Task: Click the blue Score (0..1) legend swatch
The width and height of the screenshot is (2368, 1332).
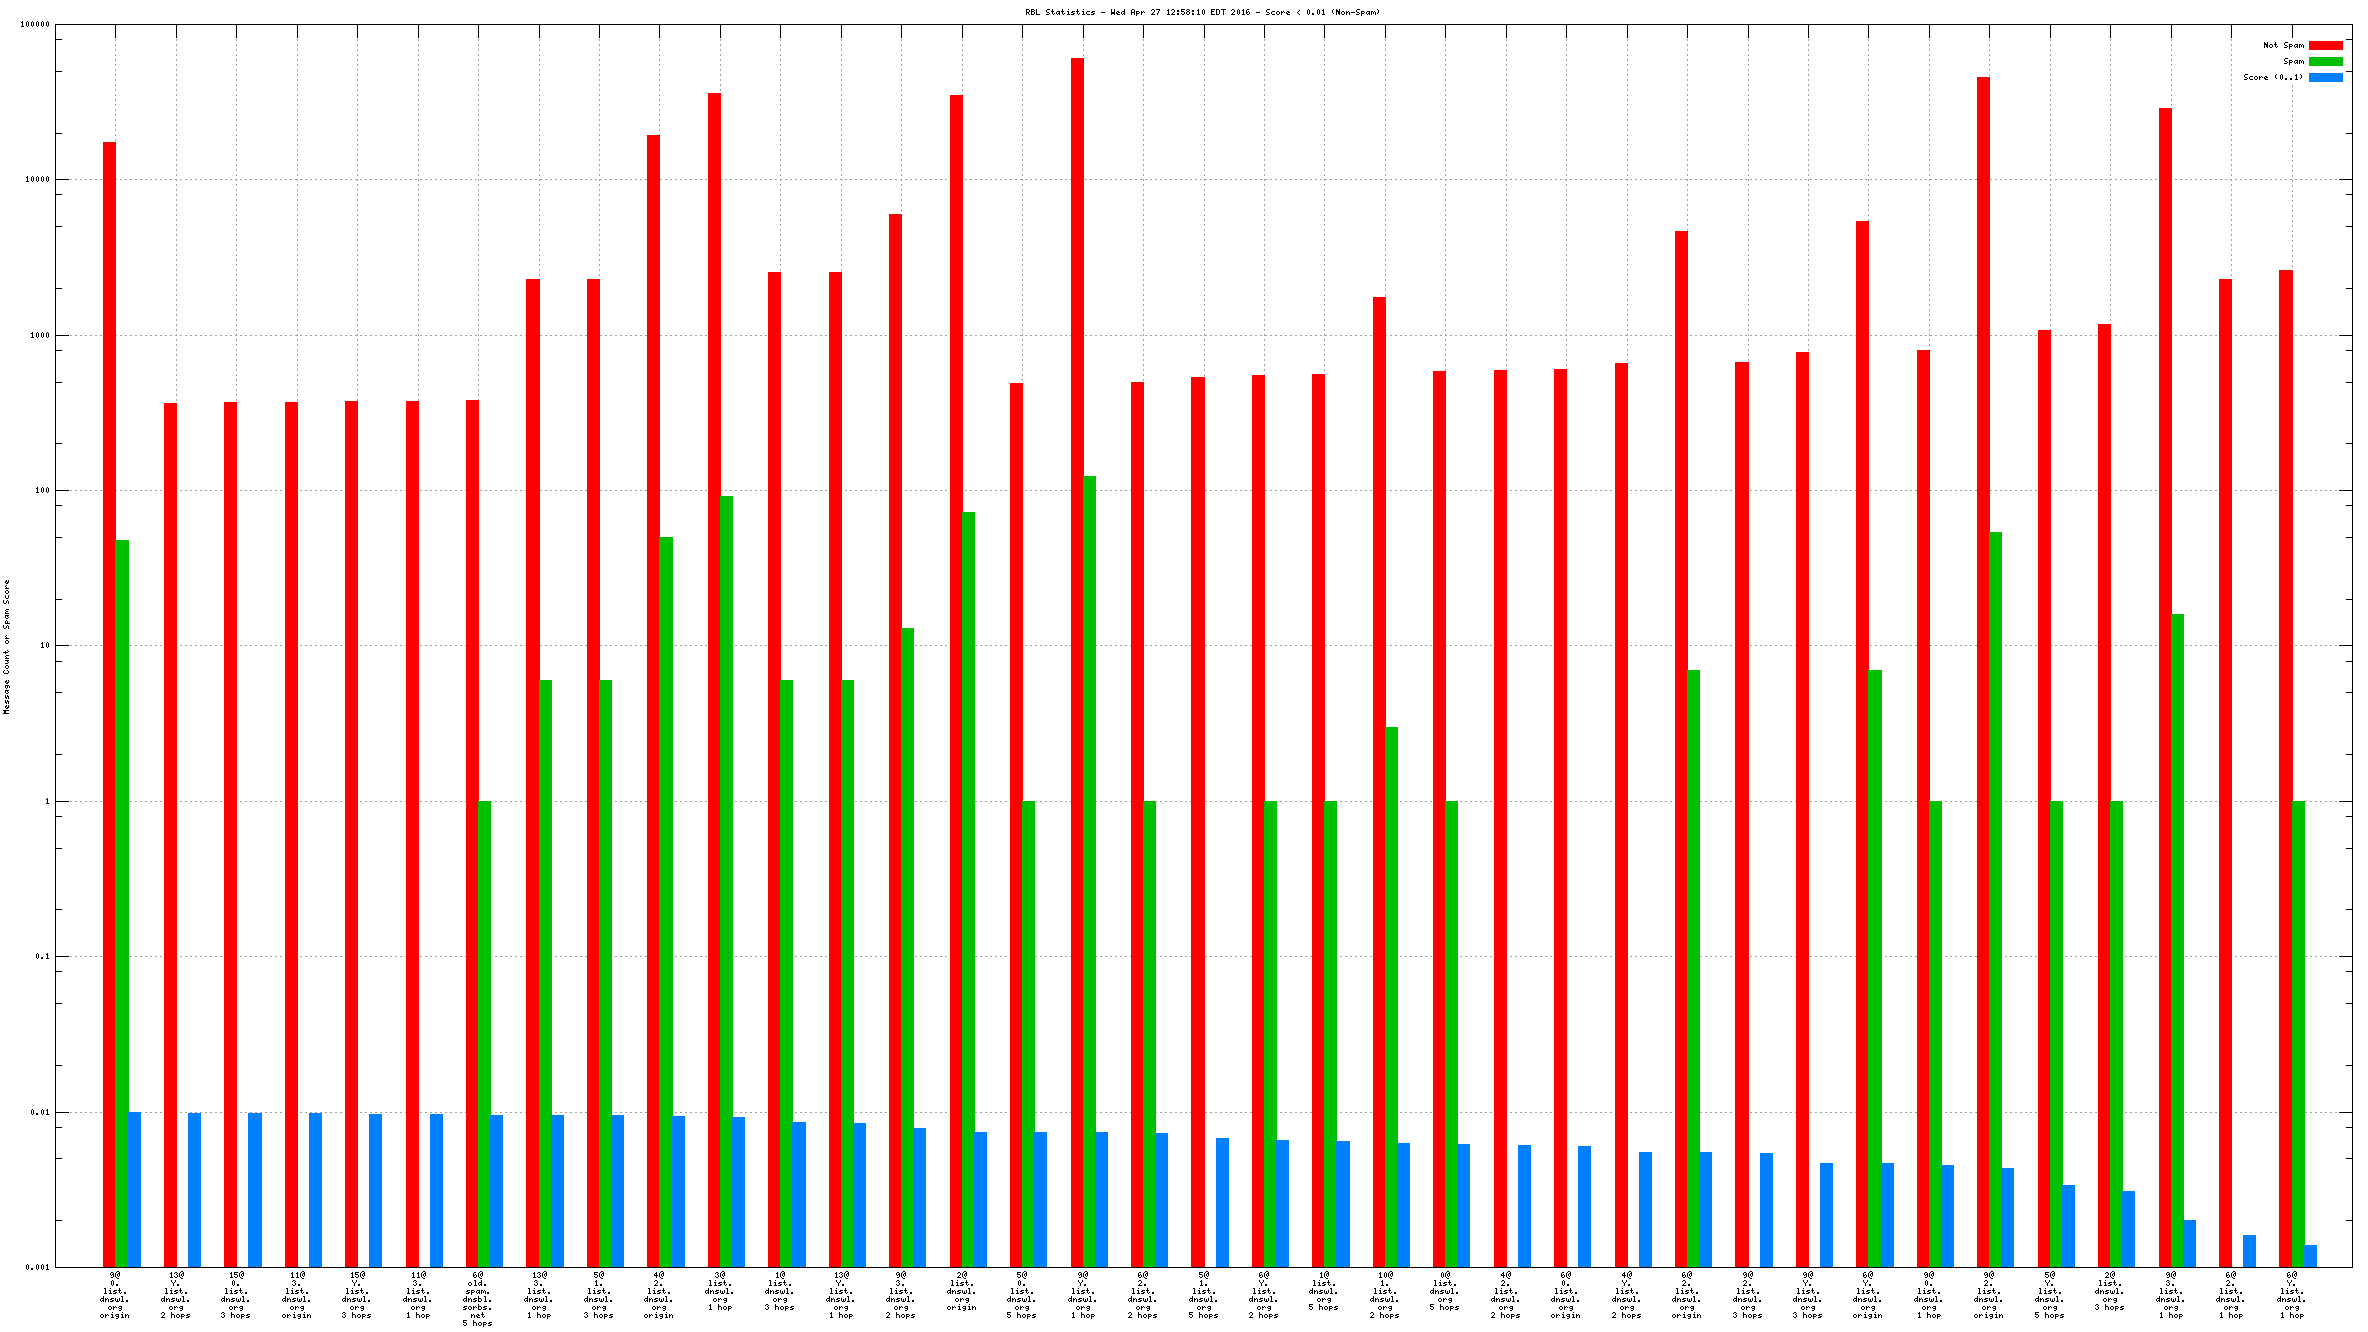Action: click(x=2325, y=77)
